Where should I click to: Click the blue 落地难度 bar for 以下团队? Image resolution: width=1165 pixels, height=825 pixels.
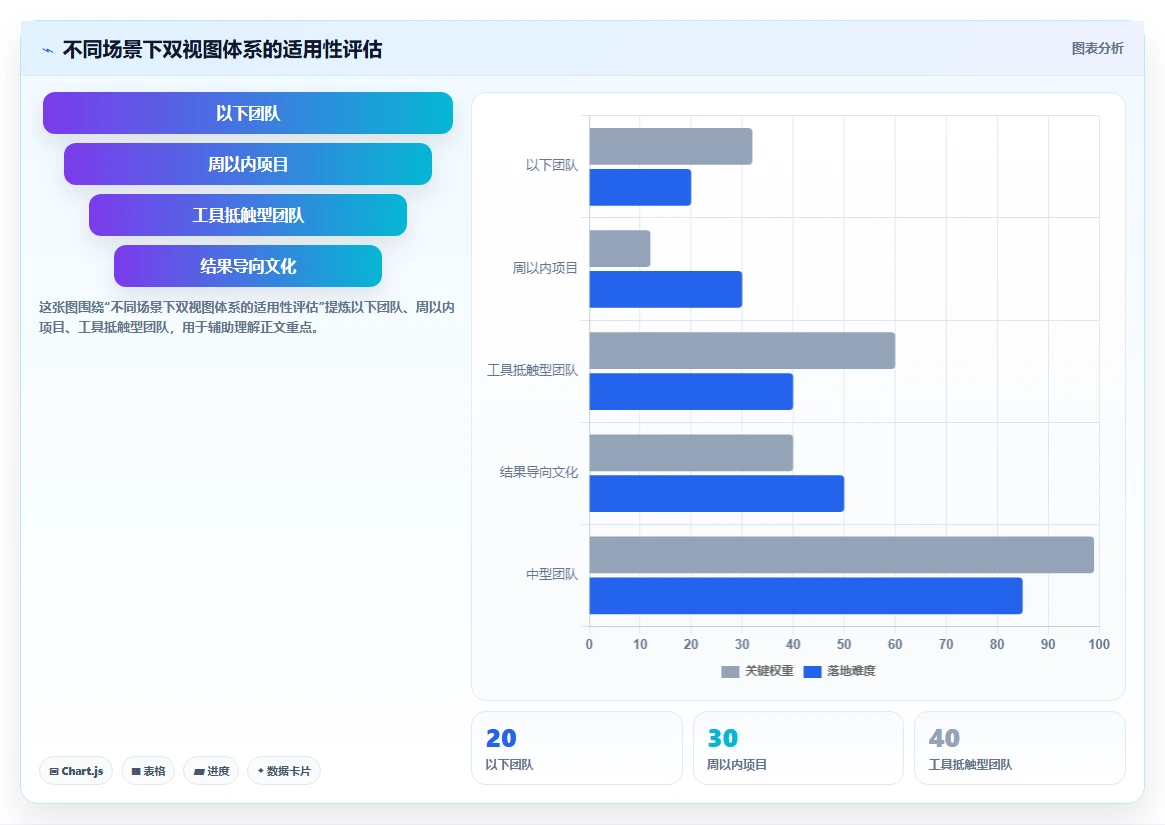[640, 187]
